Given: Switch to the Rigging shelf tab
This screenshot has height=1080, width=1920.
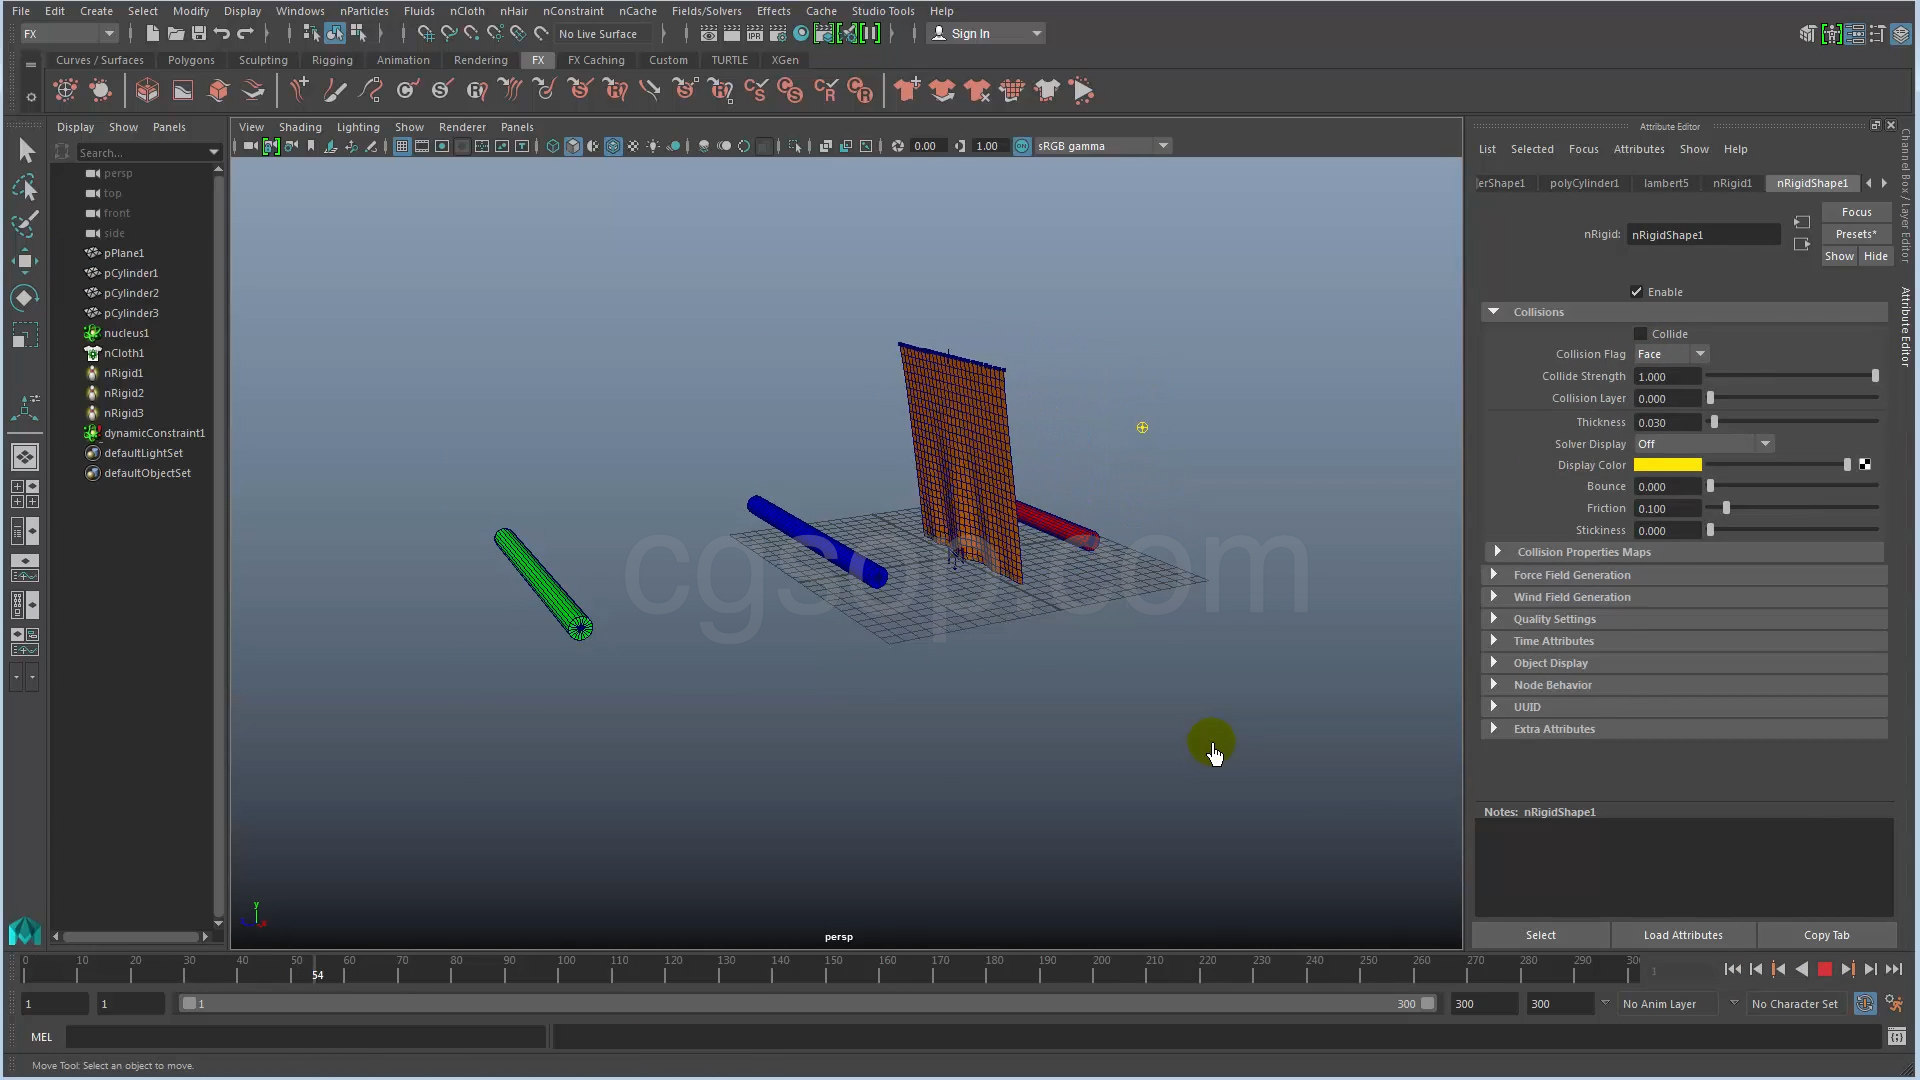Looking at the screenshot, I should [332, 60].
